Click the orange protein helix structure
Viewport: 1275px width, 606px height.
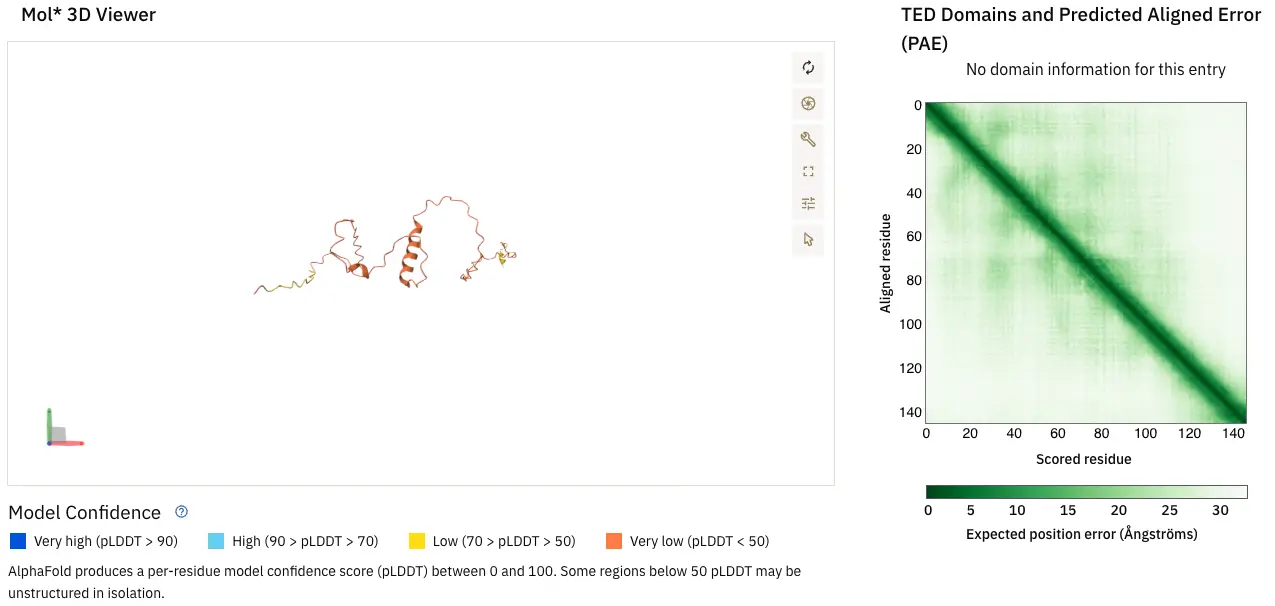408,263
